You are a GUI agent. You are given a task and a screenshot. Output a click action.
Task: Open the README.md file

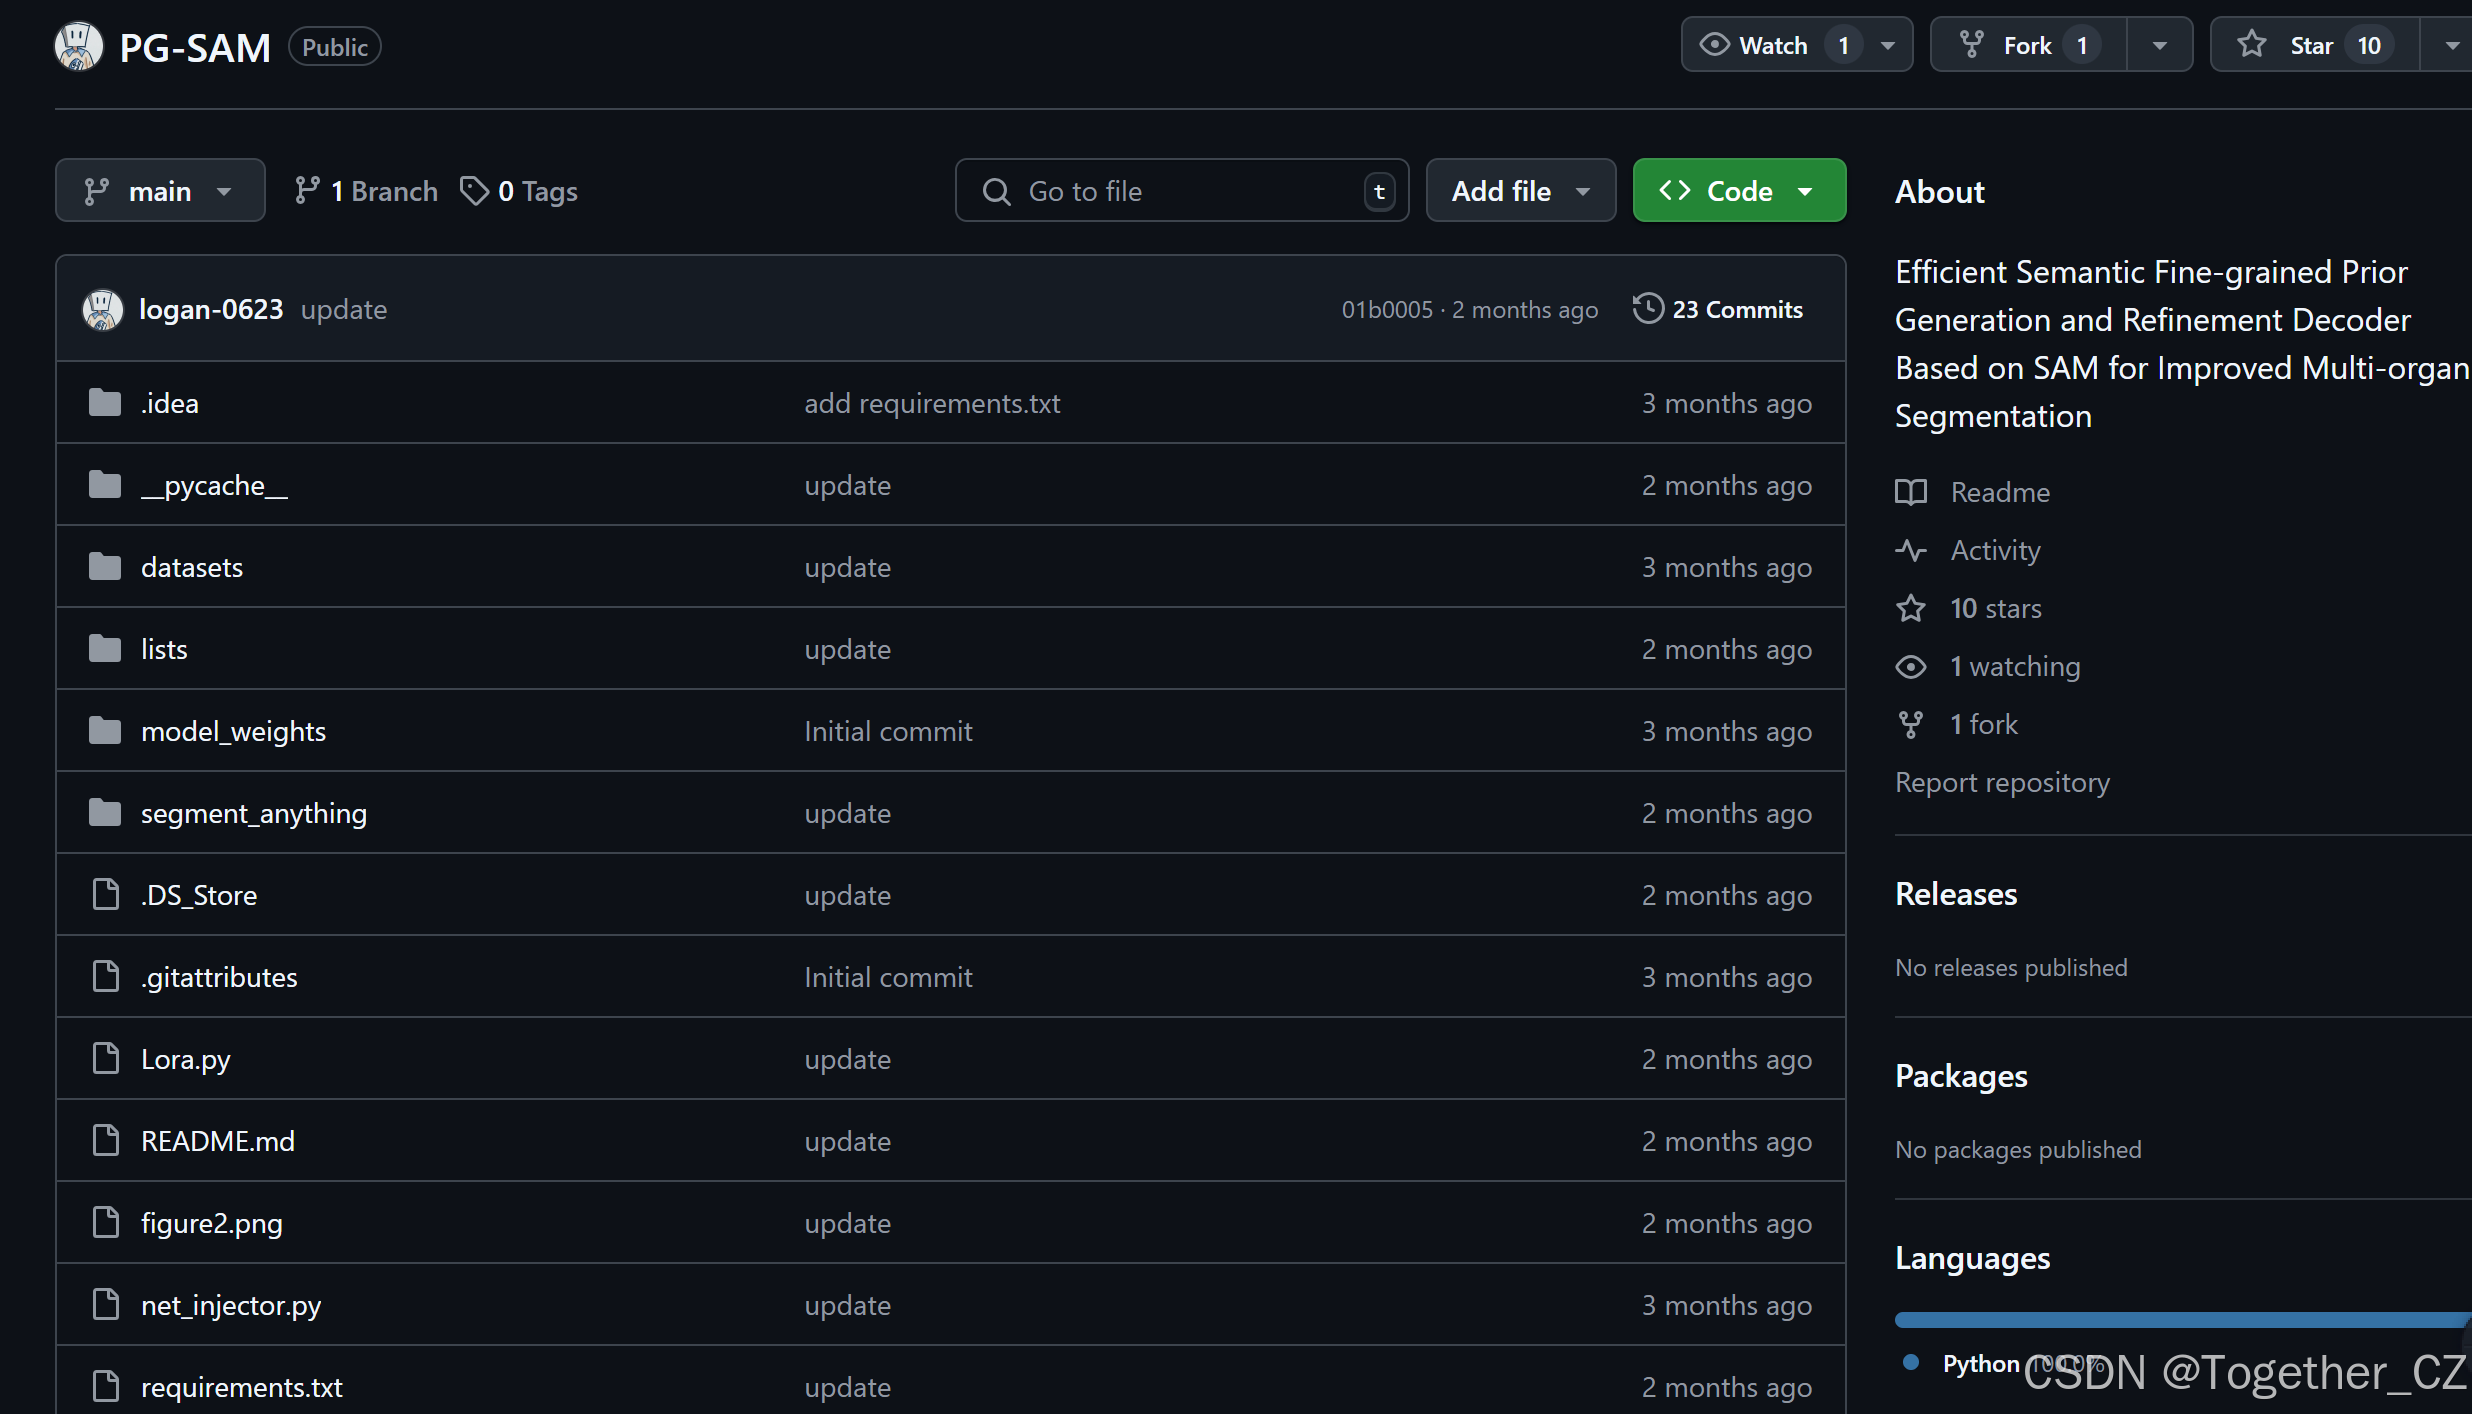217,1141
